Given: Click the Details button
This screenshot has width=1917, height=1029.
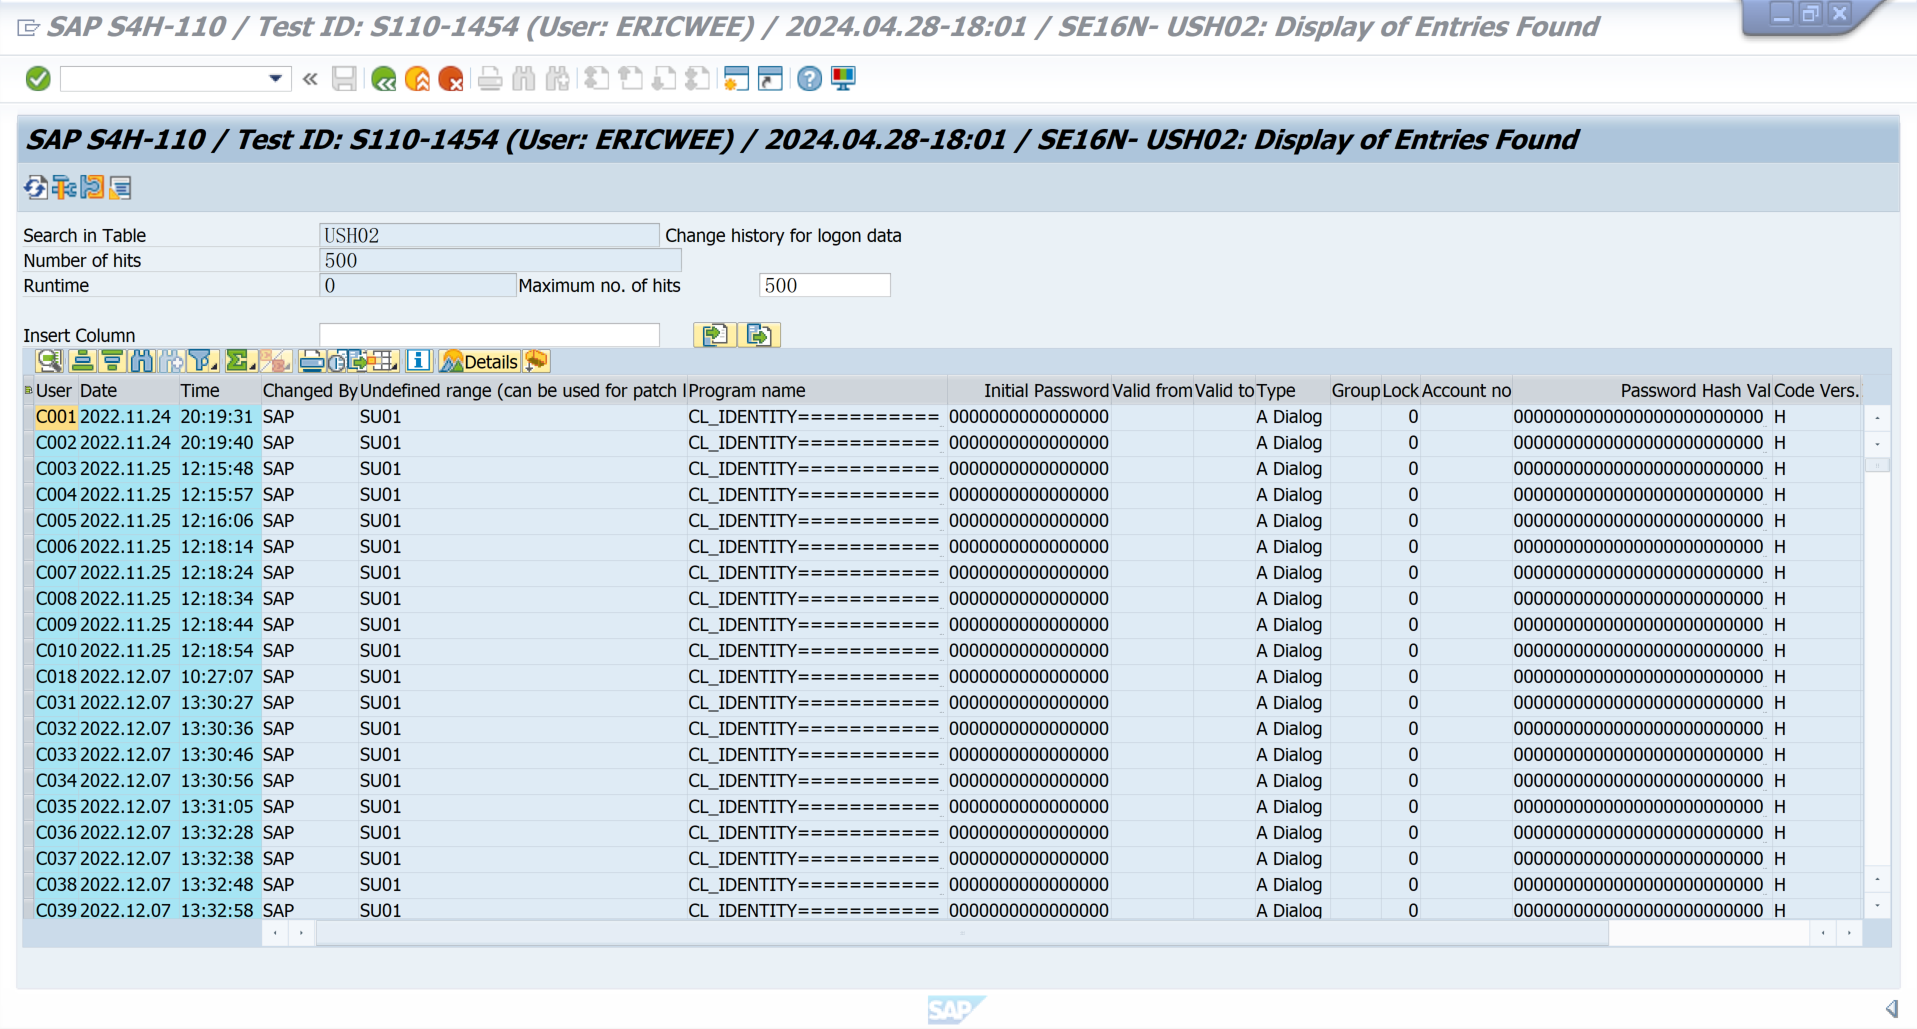Looking at the screenshot, I should (480, 361).
